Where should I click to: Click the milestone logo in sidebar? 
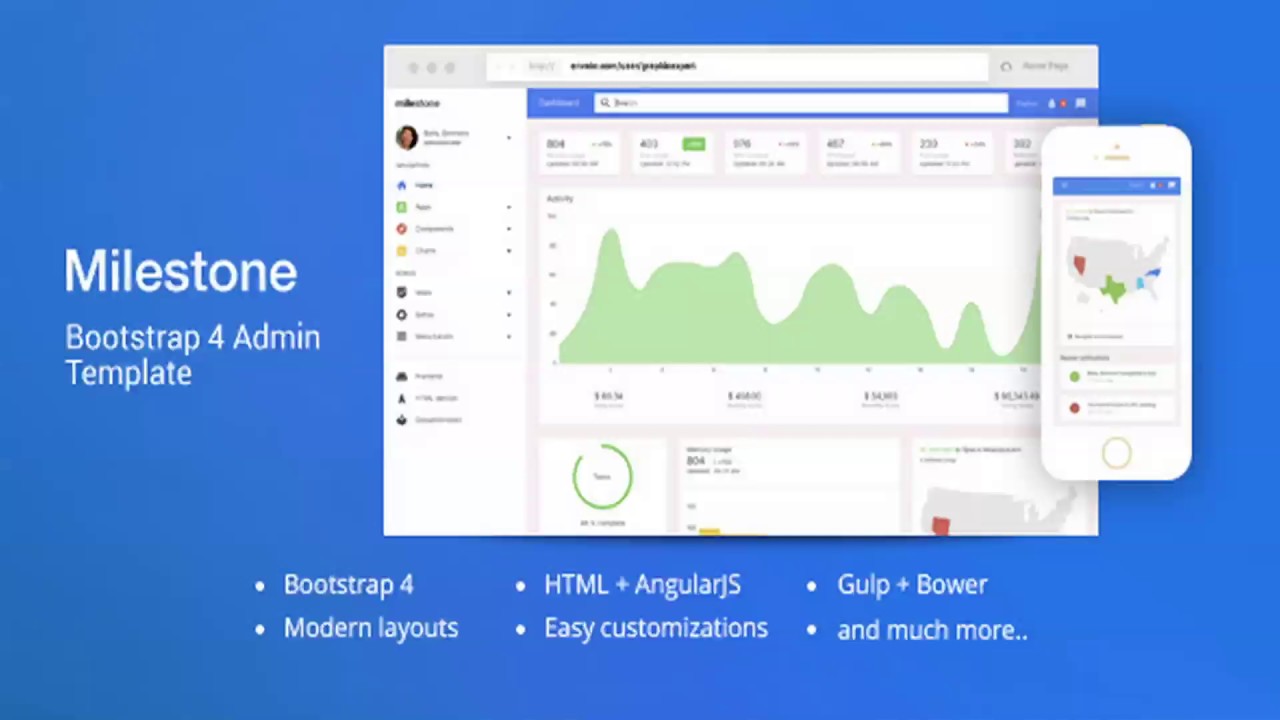[417, 103]
